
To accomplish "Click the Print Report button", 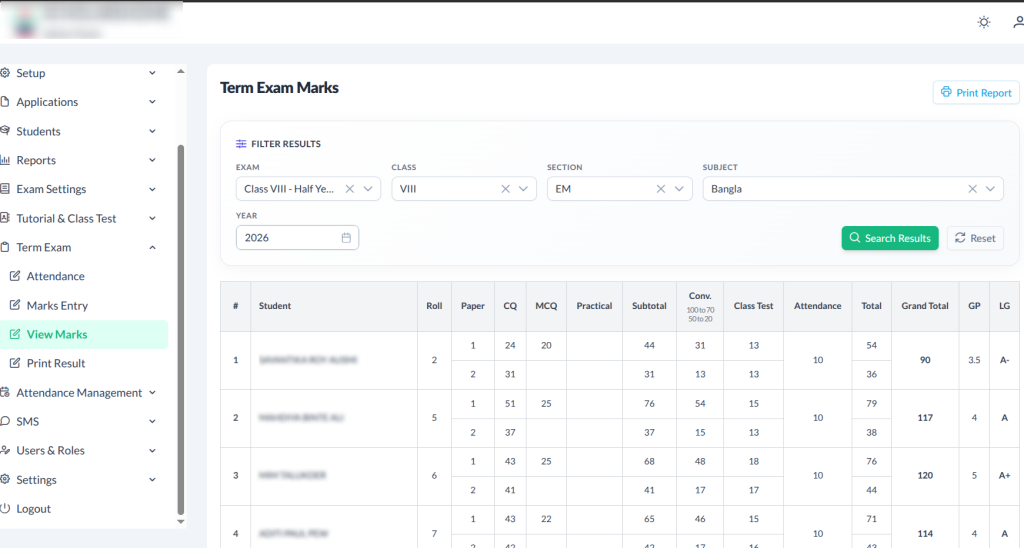I will 976,93.
